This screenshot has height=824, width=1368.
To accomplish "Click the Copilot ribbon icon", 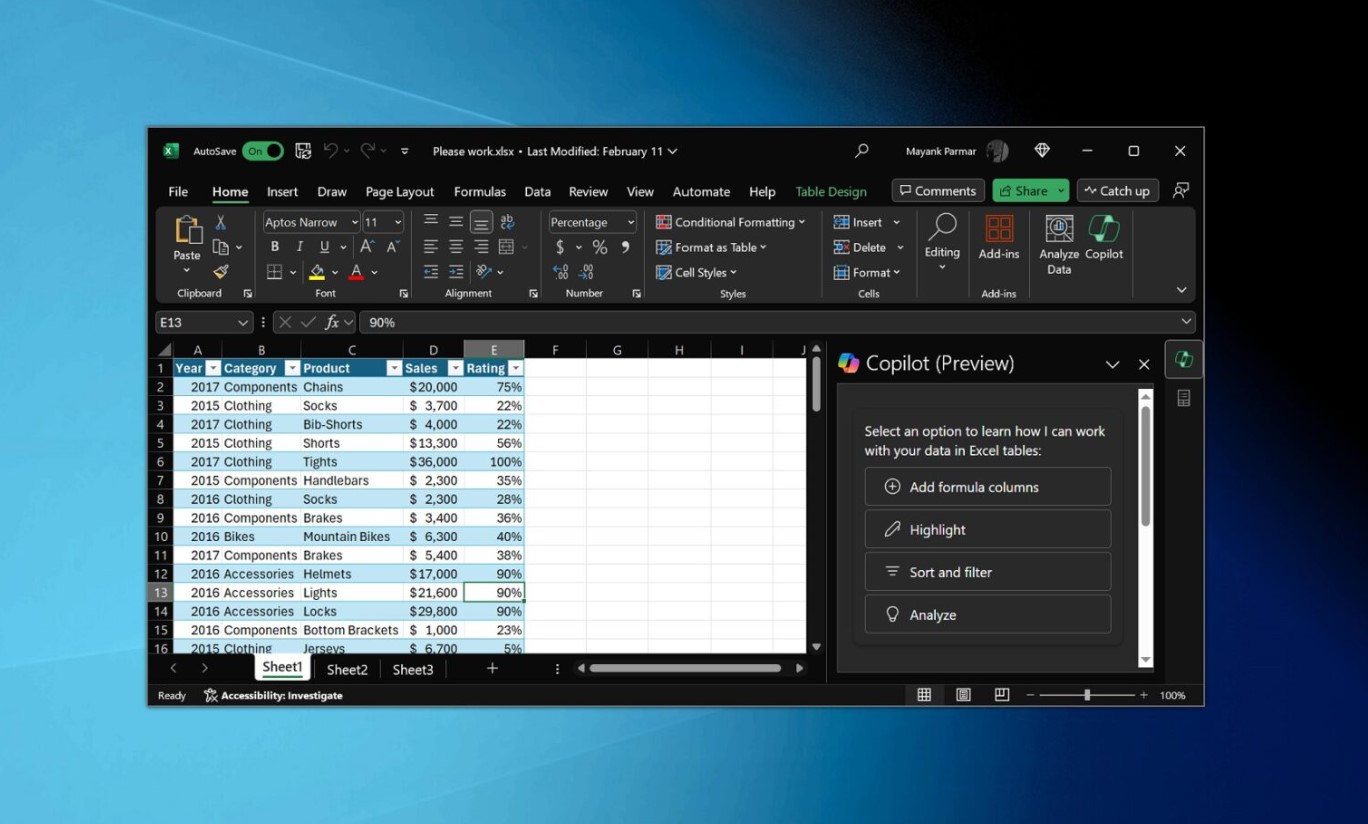I will [1104, 237].
